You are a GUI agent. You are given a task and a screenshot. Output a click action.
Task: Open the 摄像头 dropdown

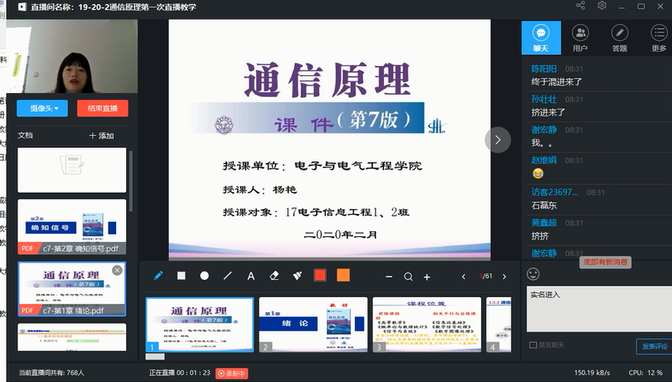[x=42, y=108]
